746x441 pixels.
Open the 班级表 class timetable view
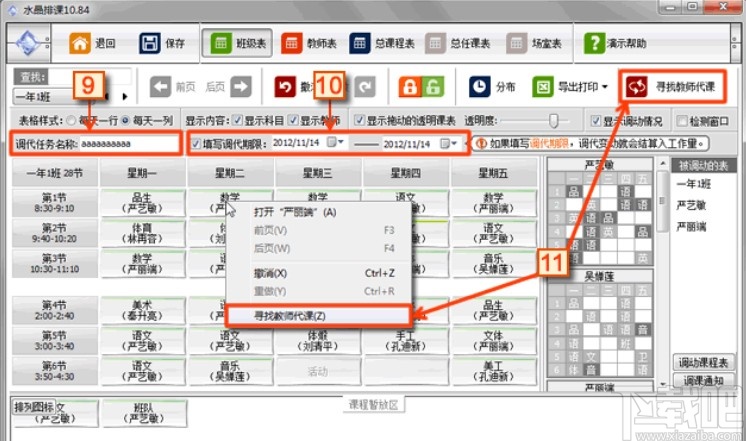[x=237, y=43]
